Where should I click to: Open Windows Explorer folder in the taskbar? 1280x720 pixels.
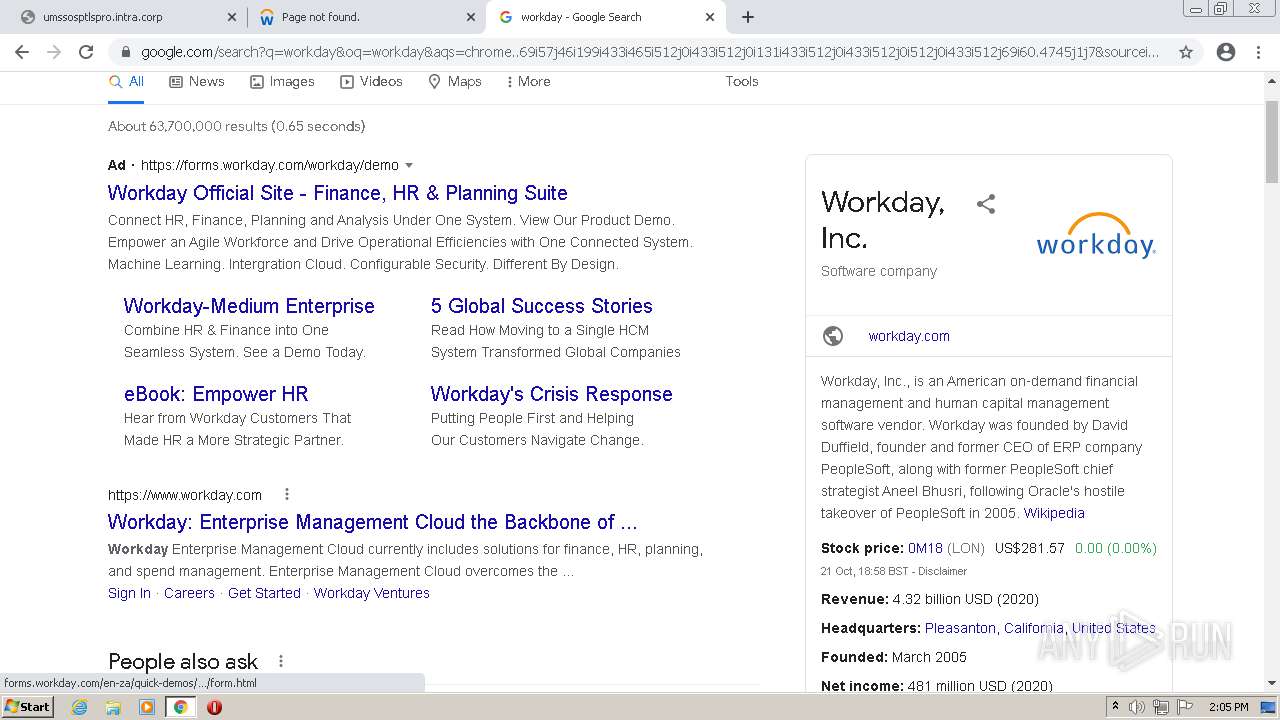click(x=113, y=707)
